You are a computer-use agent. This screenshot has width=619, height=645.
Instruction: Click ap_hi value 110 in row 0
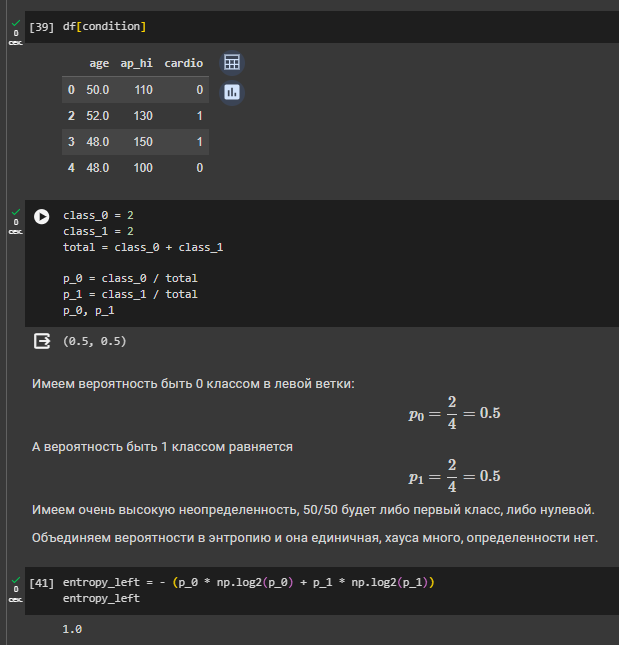144,90
